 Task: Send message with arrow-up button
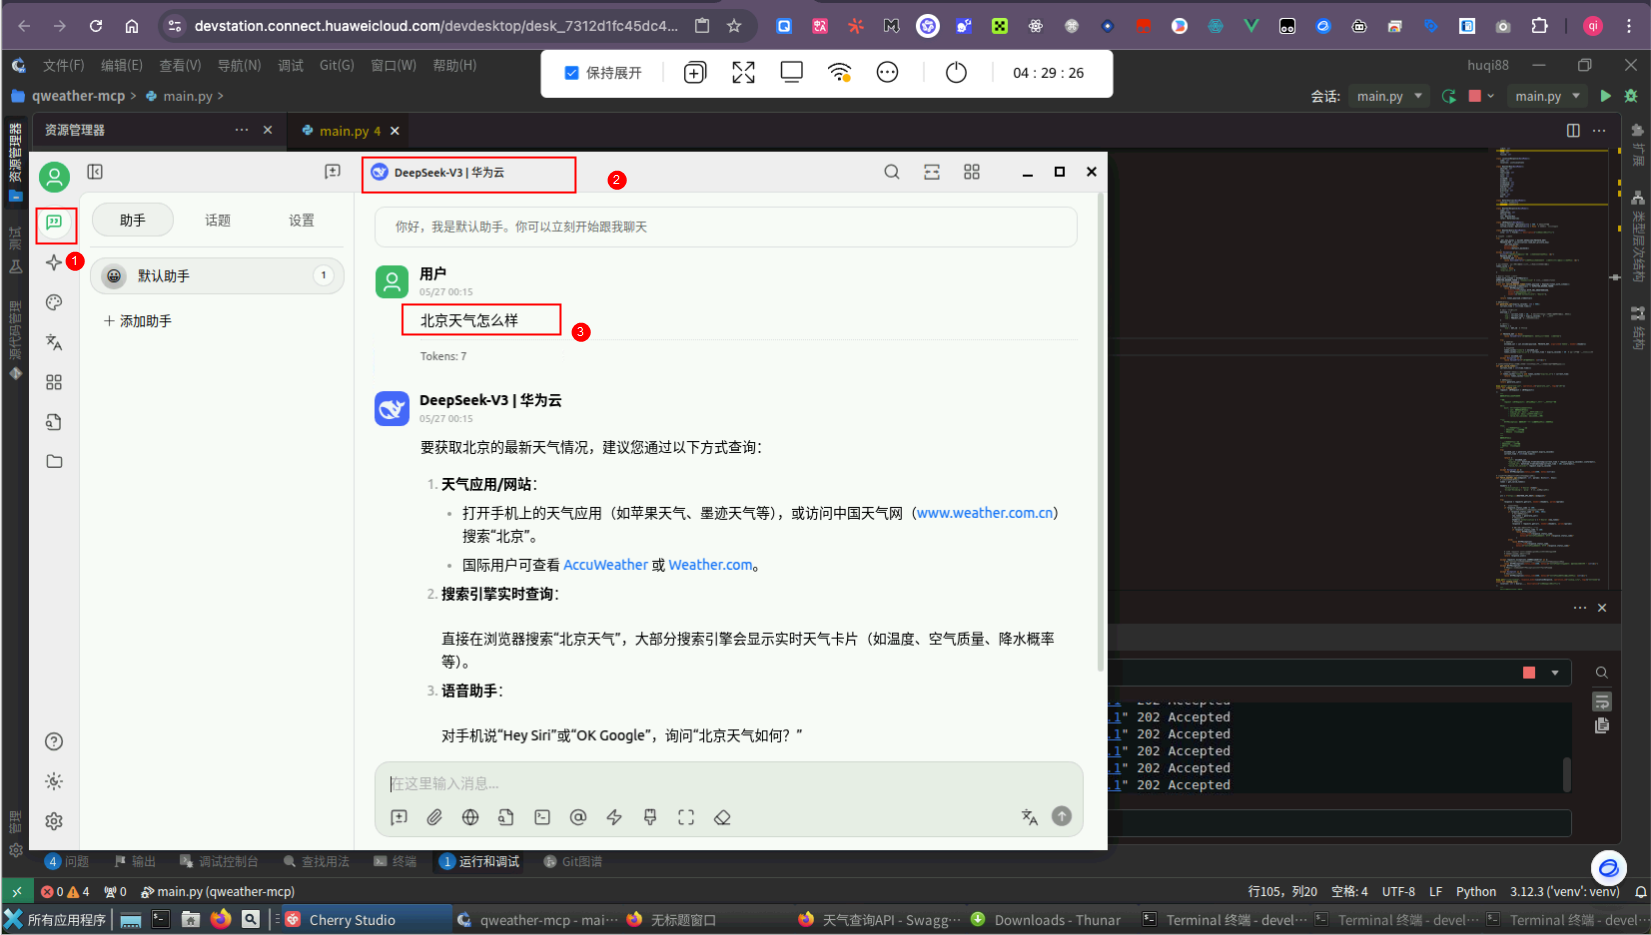(x=1062, y=816)
